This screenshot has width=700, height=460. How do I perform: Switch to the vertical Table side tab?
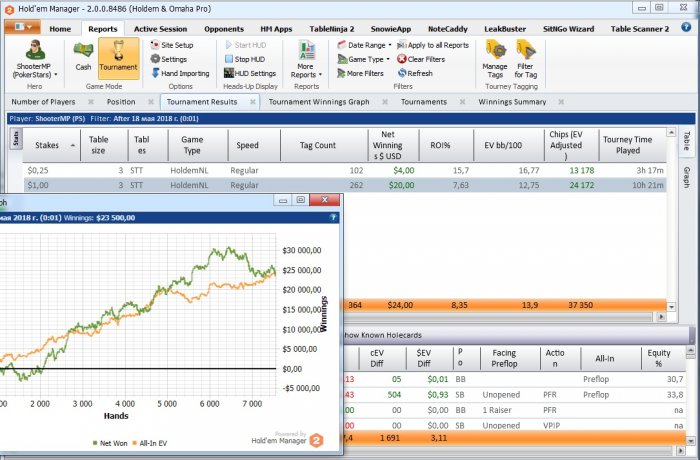[687, 140]
